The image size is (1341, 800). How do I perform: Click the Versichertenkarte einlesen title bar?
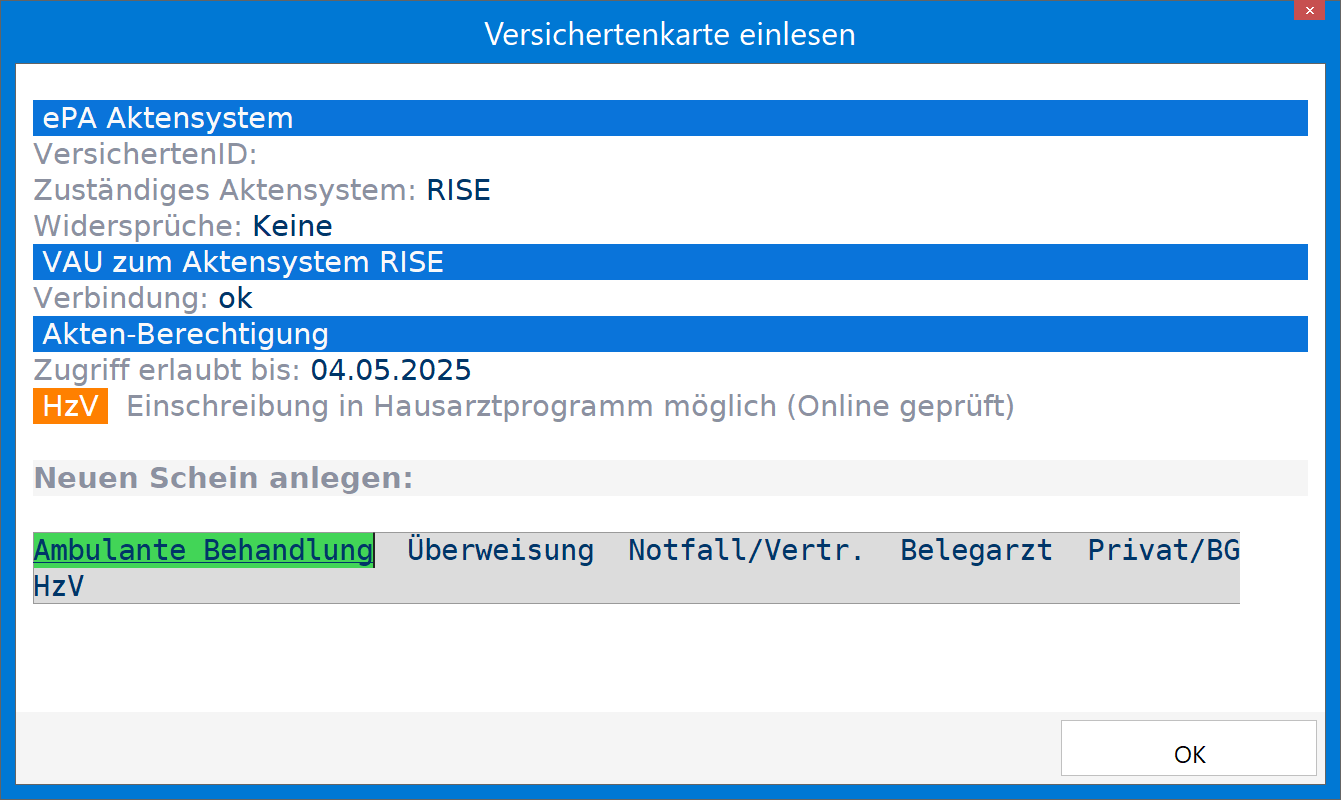(x=670, y=34)
